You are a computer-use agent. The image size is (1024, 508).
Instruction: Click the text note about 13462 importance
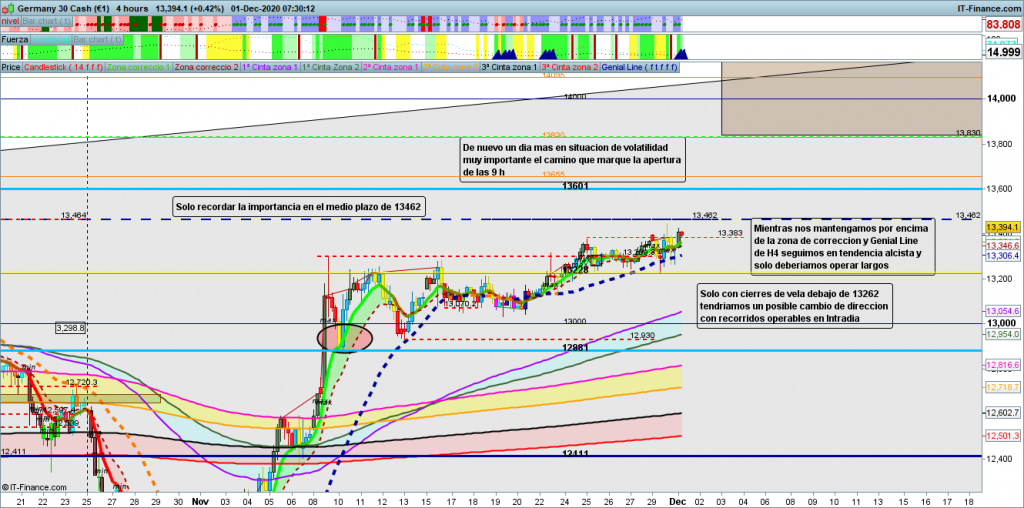[299, 207]
